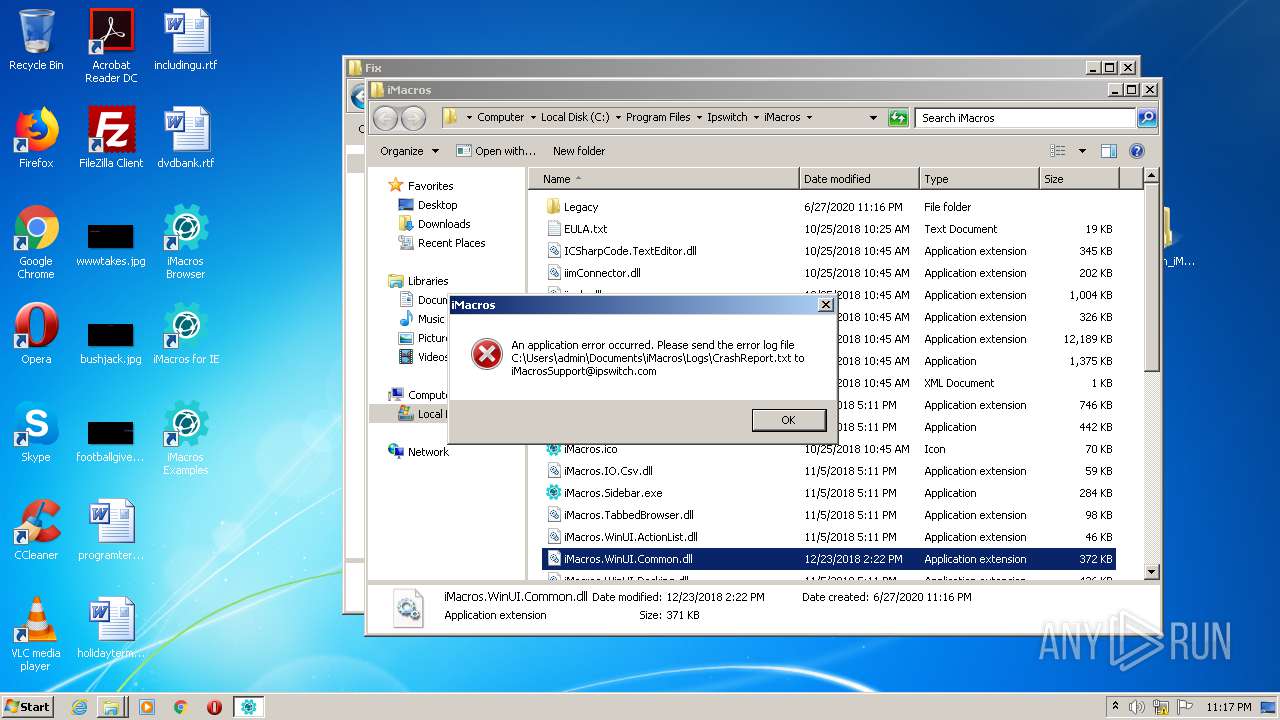Open includingu.rtf desktop file

(186, 40)
